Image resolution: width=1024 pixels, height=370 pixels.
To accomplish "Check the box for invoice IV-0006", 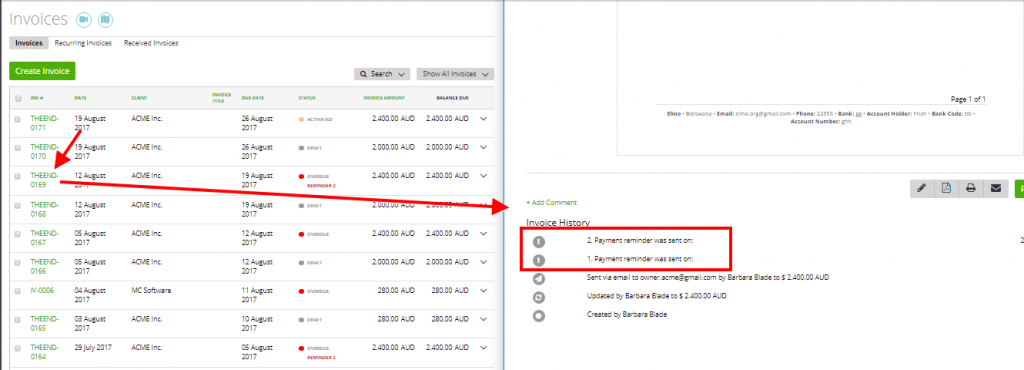I will tap(18, 291).
